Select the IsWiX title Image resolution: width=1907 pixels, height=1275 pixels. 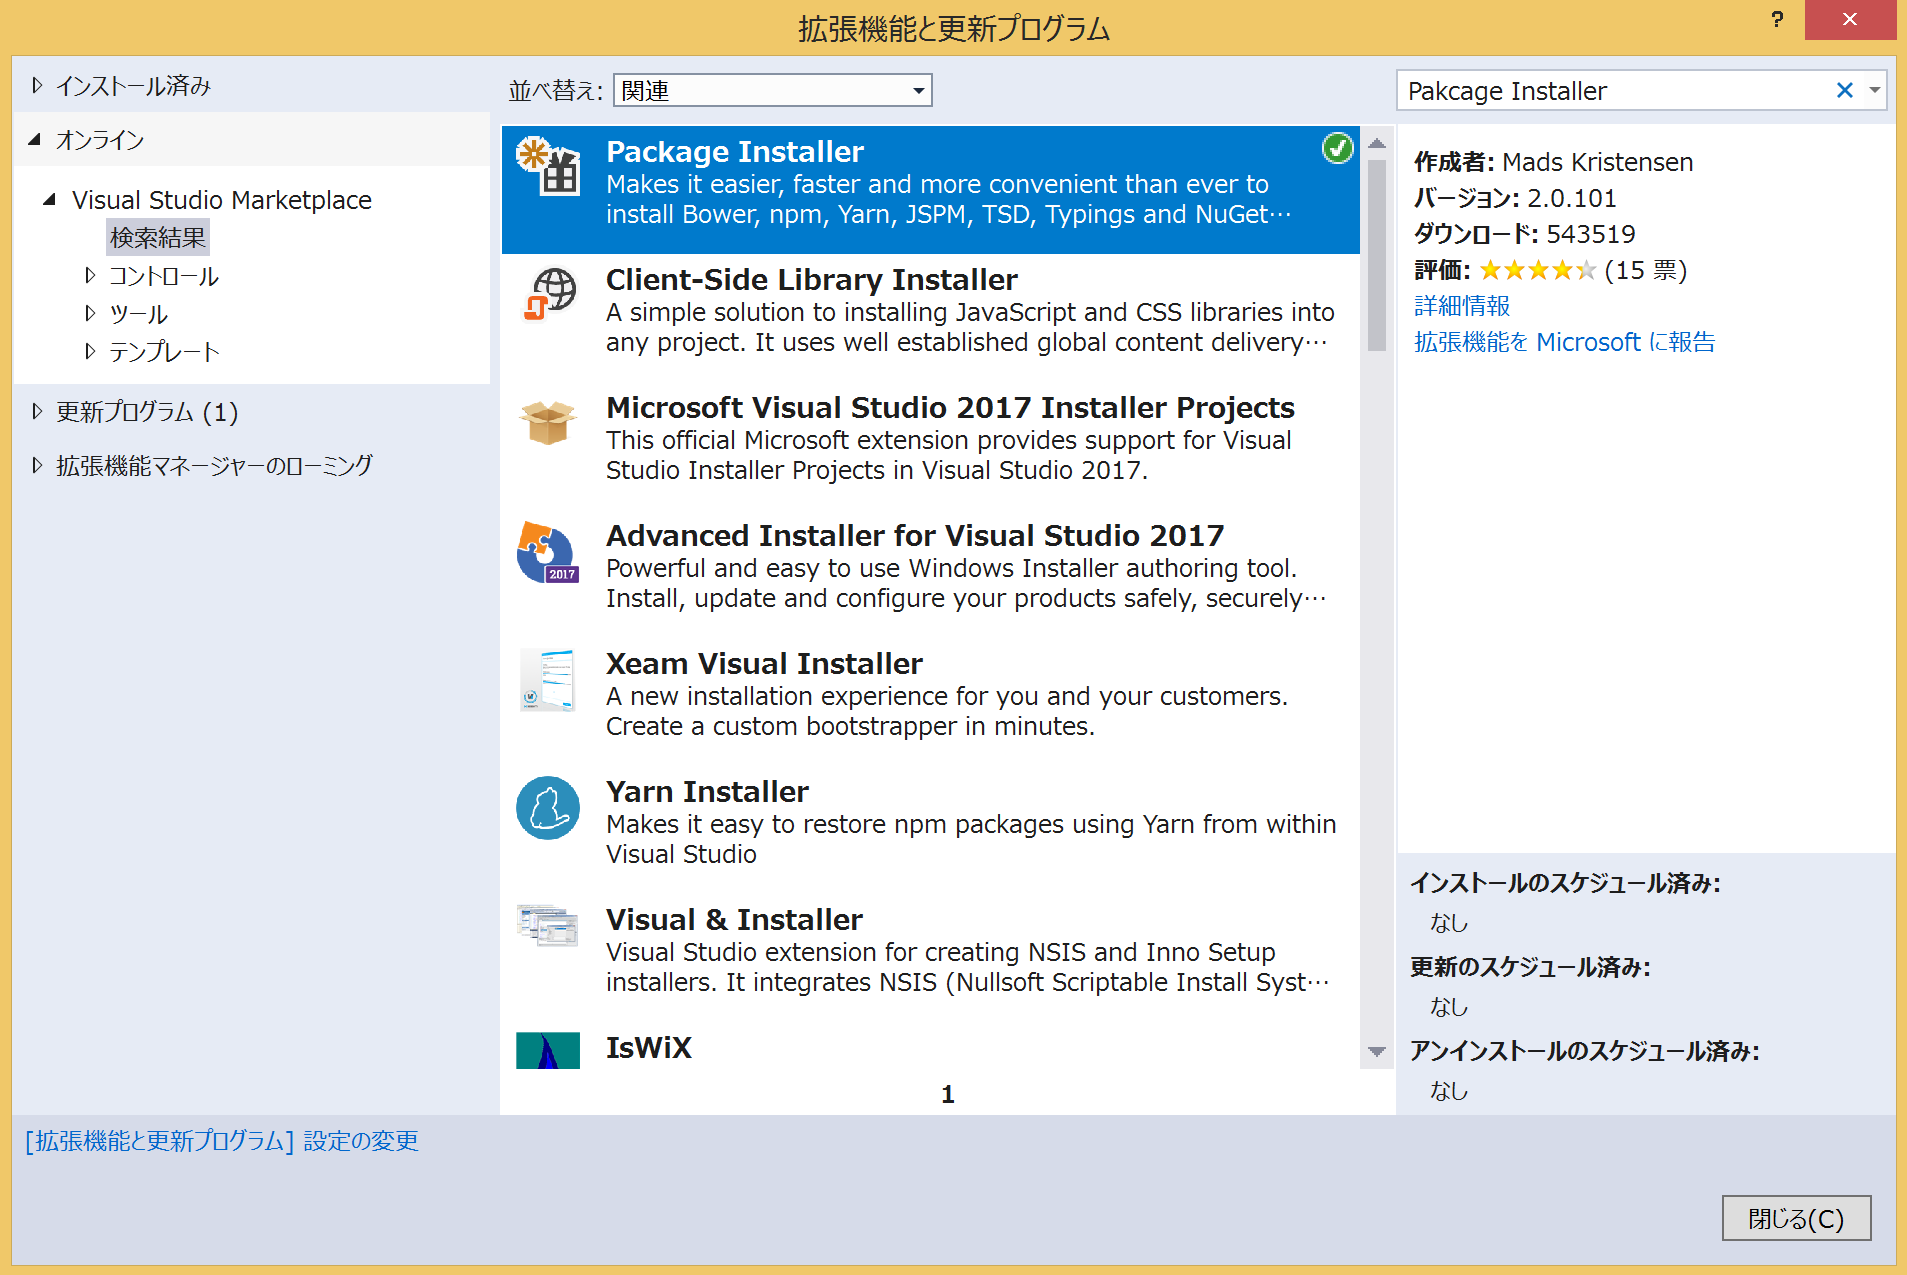[x=649, y=1047]
